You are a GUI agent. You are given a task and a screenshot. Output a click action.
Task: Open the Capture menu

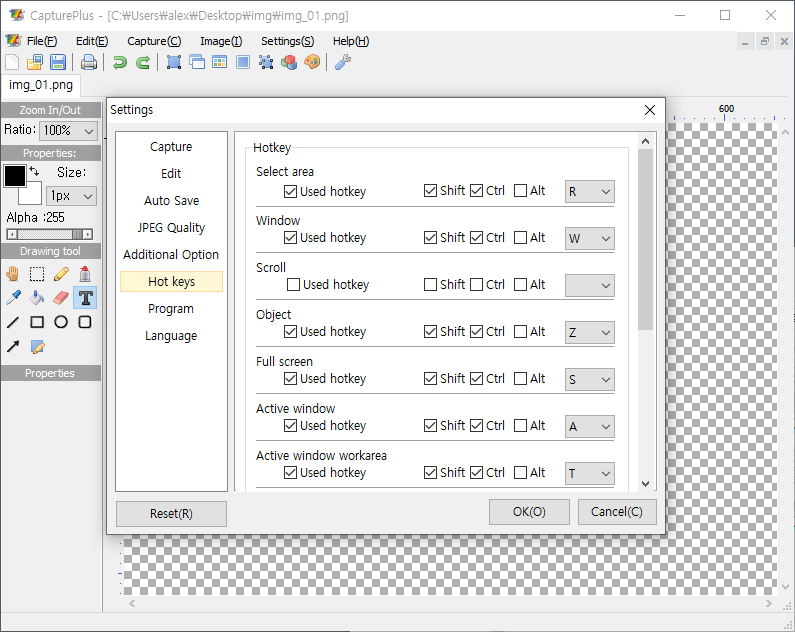click(x=154, y=41)
